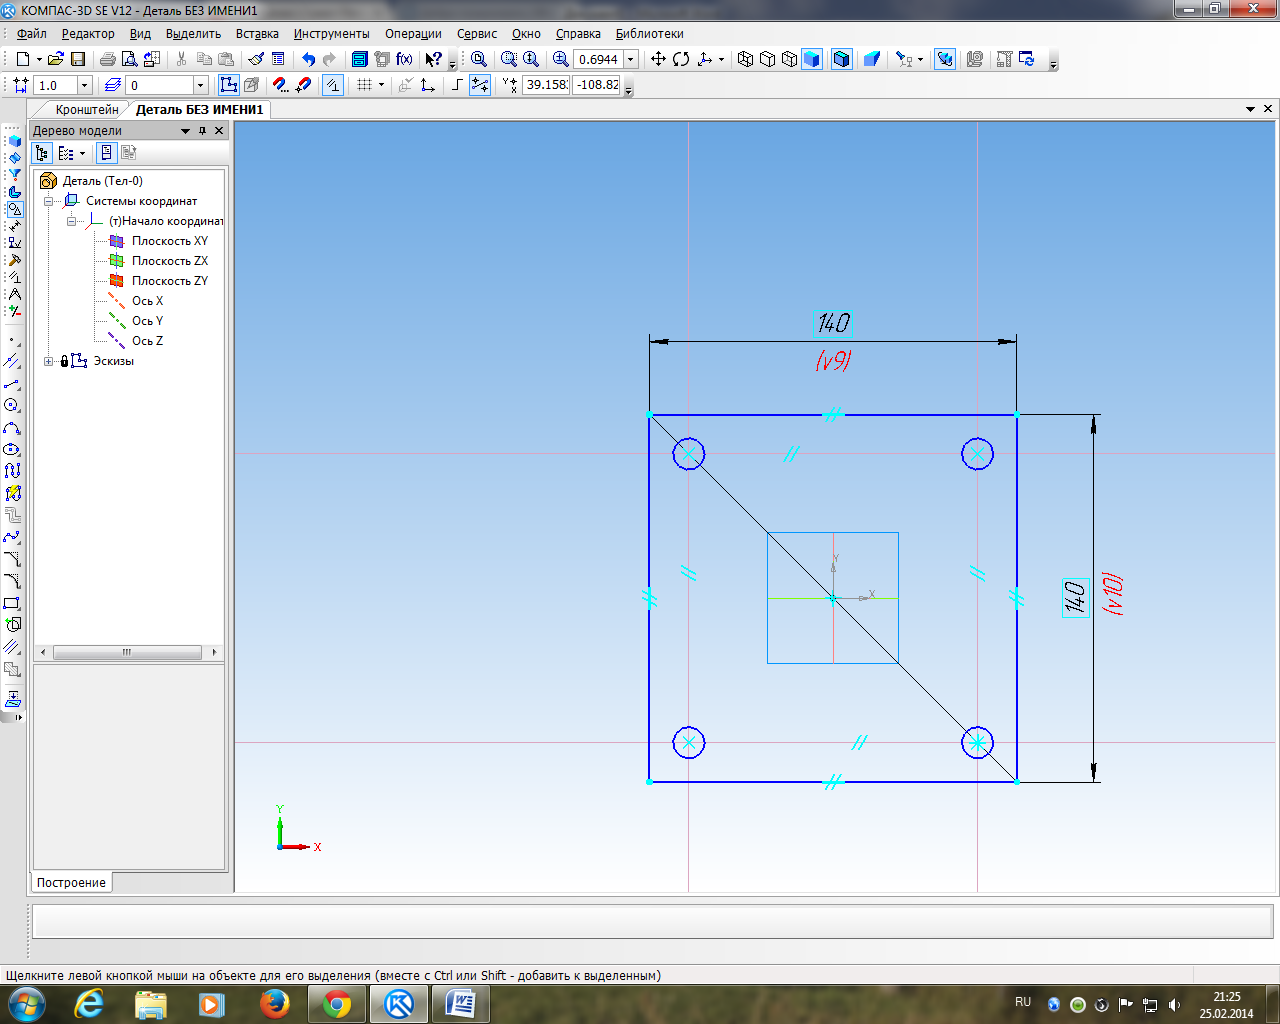Collapse the Системы координат tree node

(x=48, y=201)
